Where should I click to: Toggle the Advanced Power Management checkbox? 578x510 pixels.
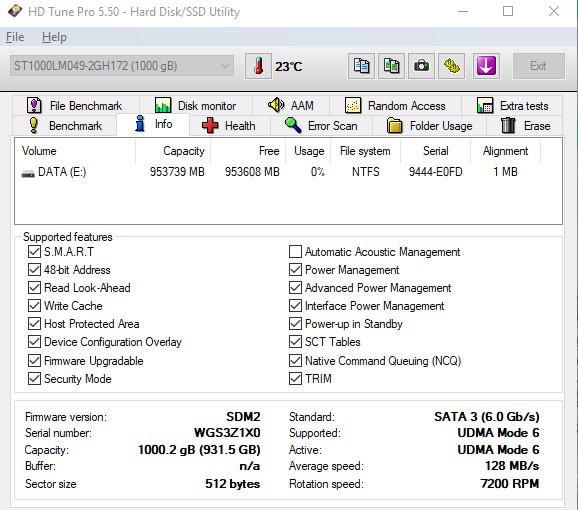(295, 287)
